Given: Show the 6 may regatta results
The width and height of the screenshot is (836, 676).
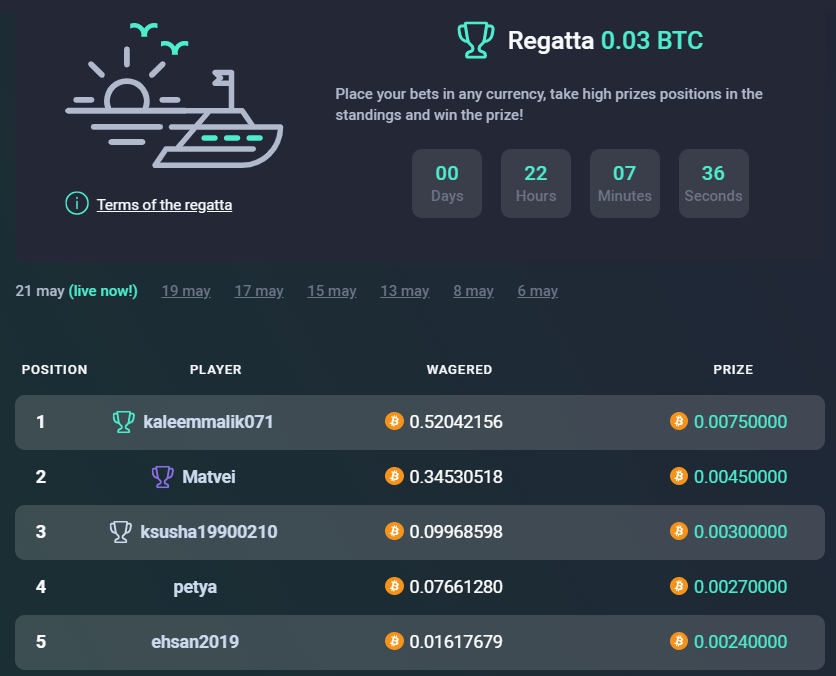Looking at the screenshot, I should tap(537, 291).
